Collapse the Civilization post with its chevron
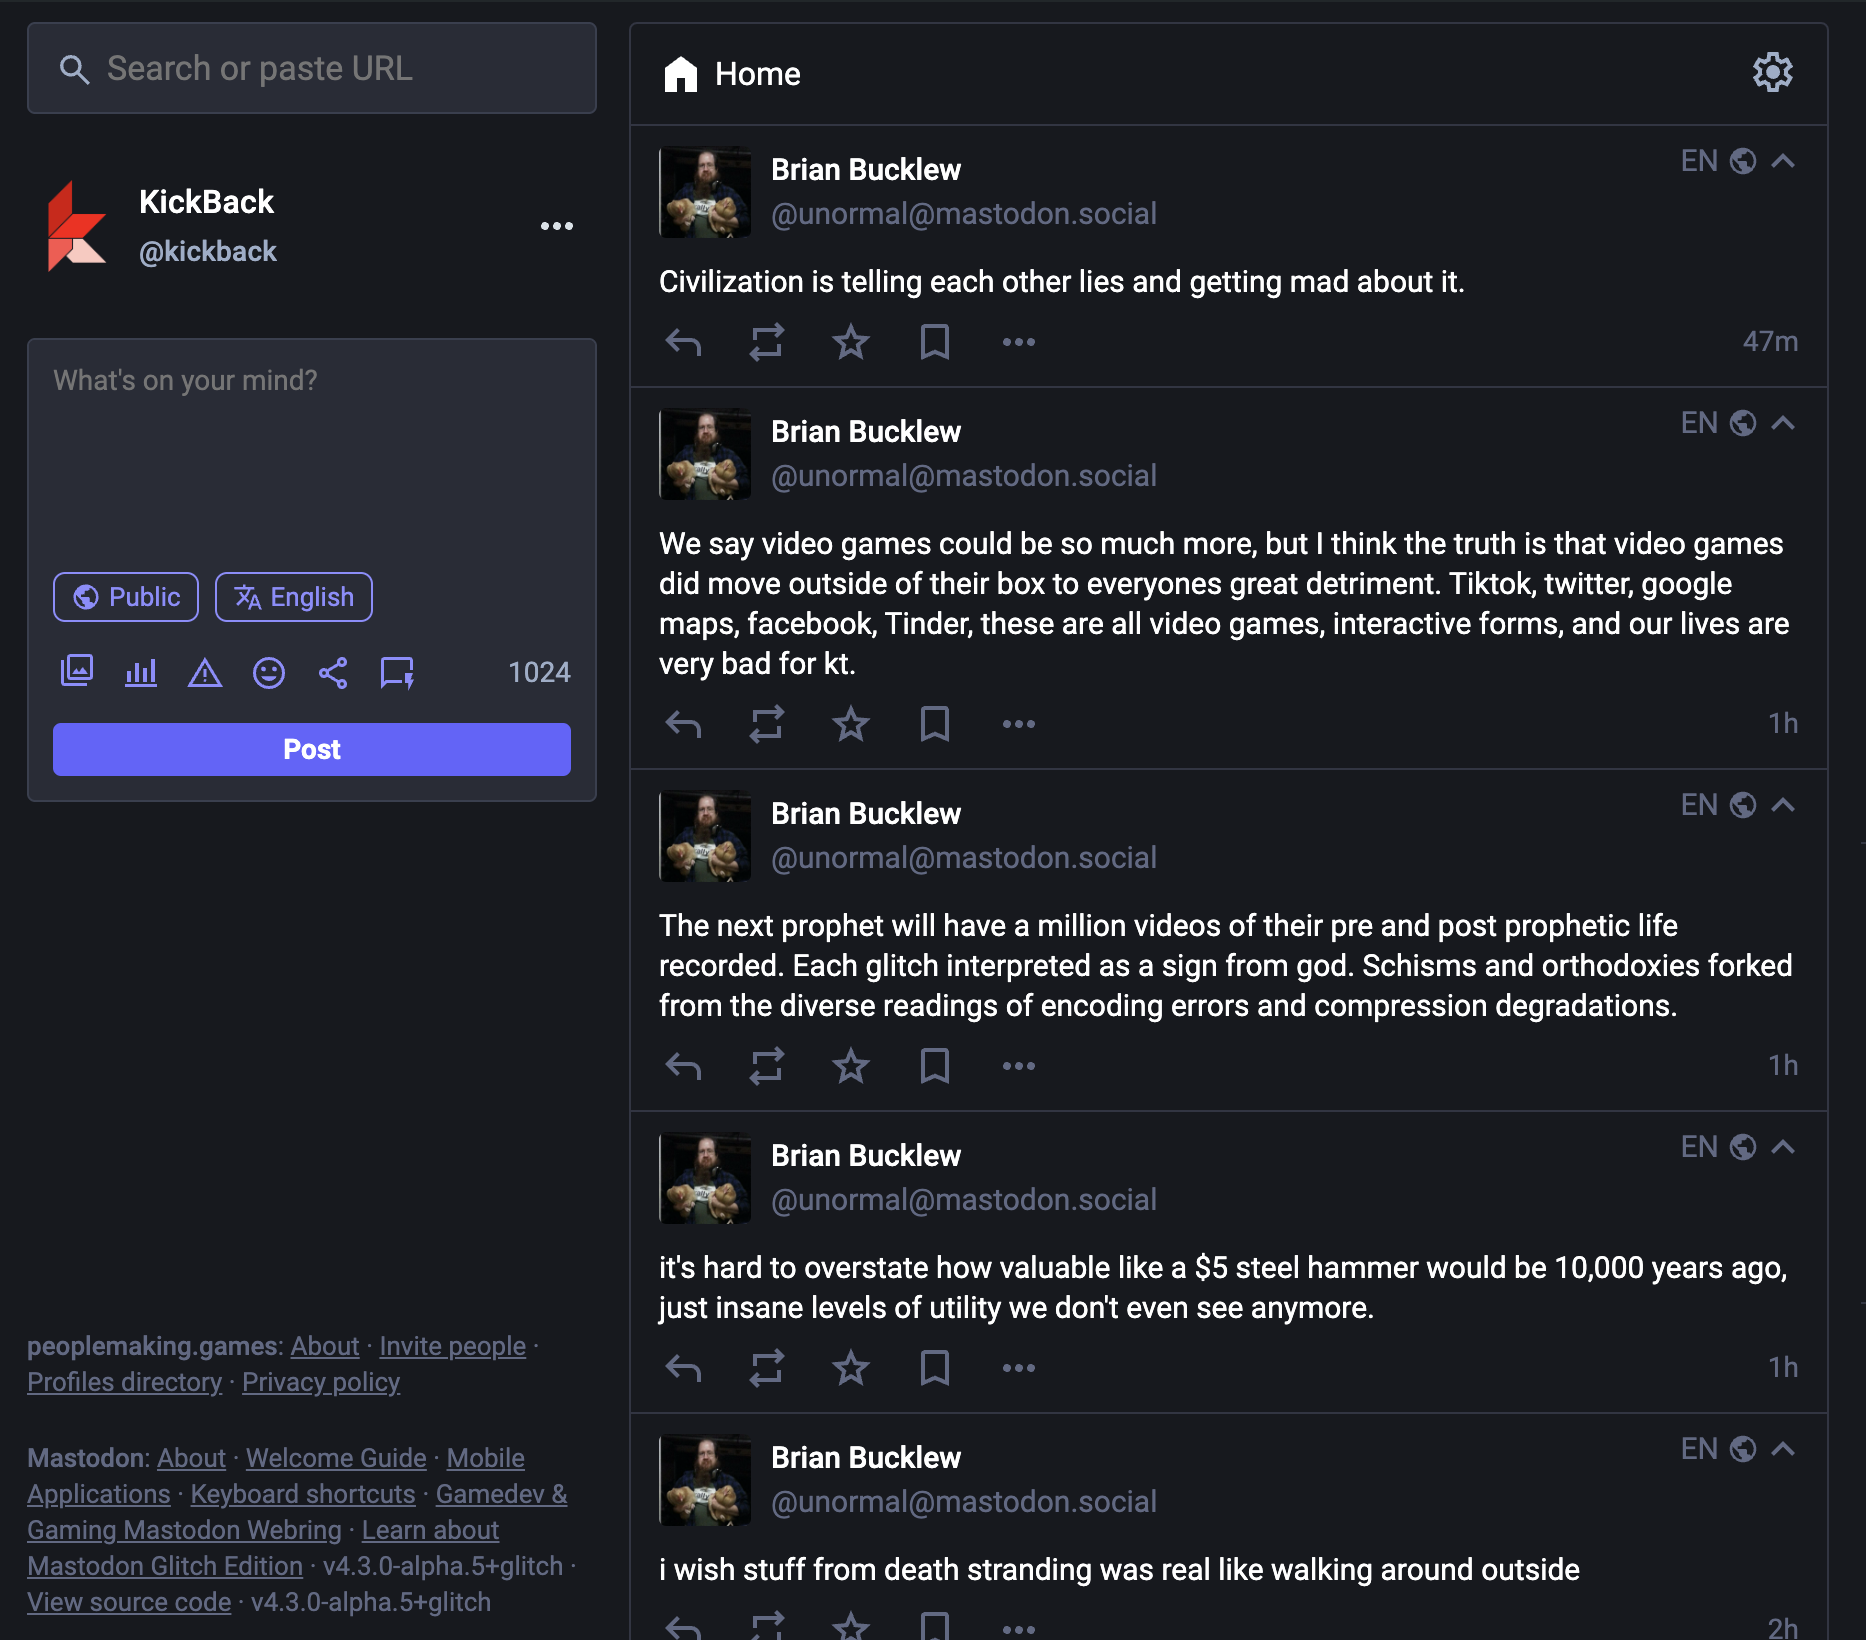 pos(1783,159)
